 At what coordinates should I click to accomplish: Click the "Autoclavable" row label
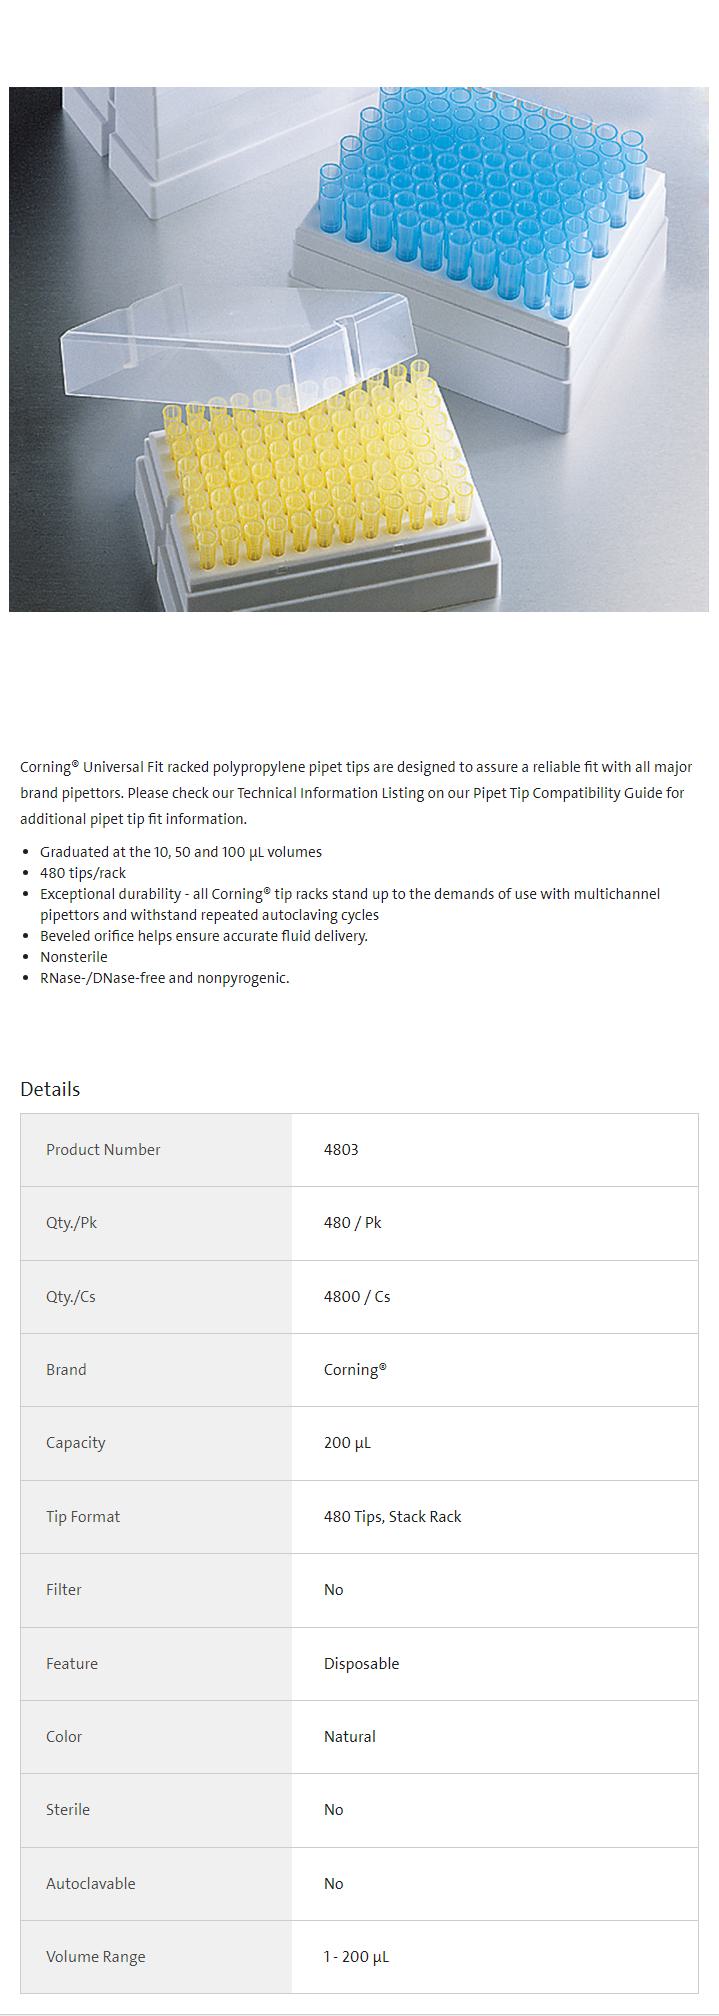[x=90, y=1884]
